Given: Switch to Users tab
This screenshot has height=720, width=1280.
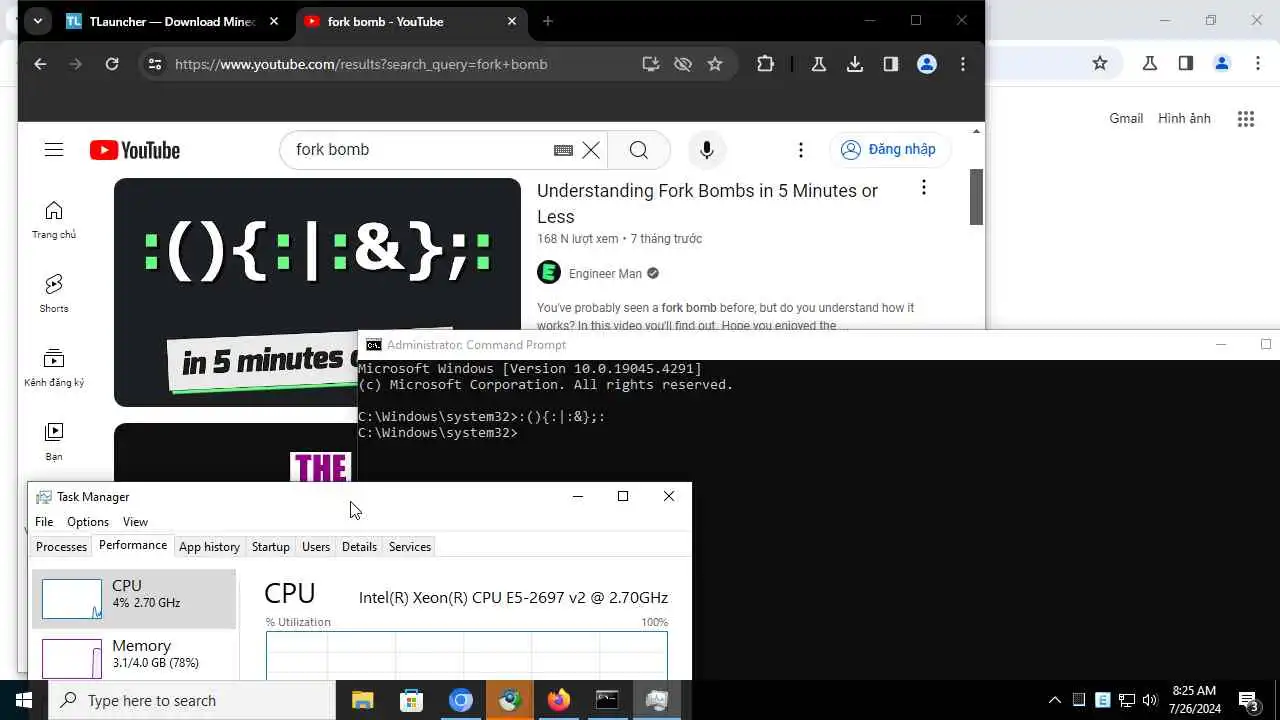Looking at the screenshot, I should [316, 547].
